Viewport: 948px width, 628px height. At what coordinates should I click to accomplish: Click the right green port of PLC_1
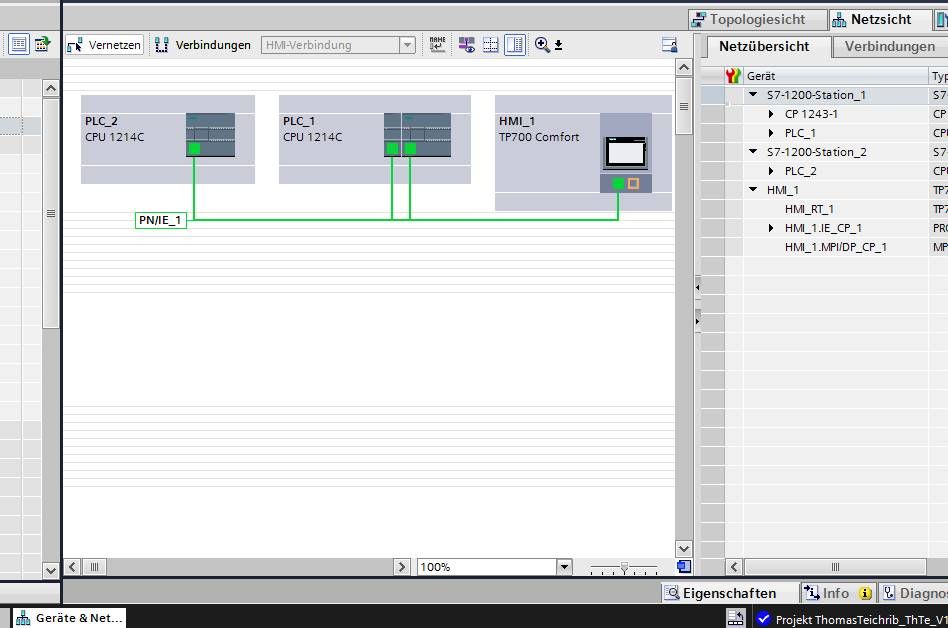411,149
